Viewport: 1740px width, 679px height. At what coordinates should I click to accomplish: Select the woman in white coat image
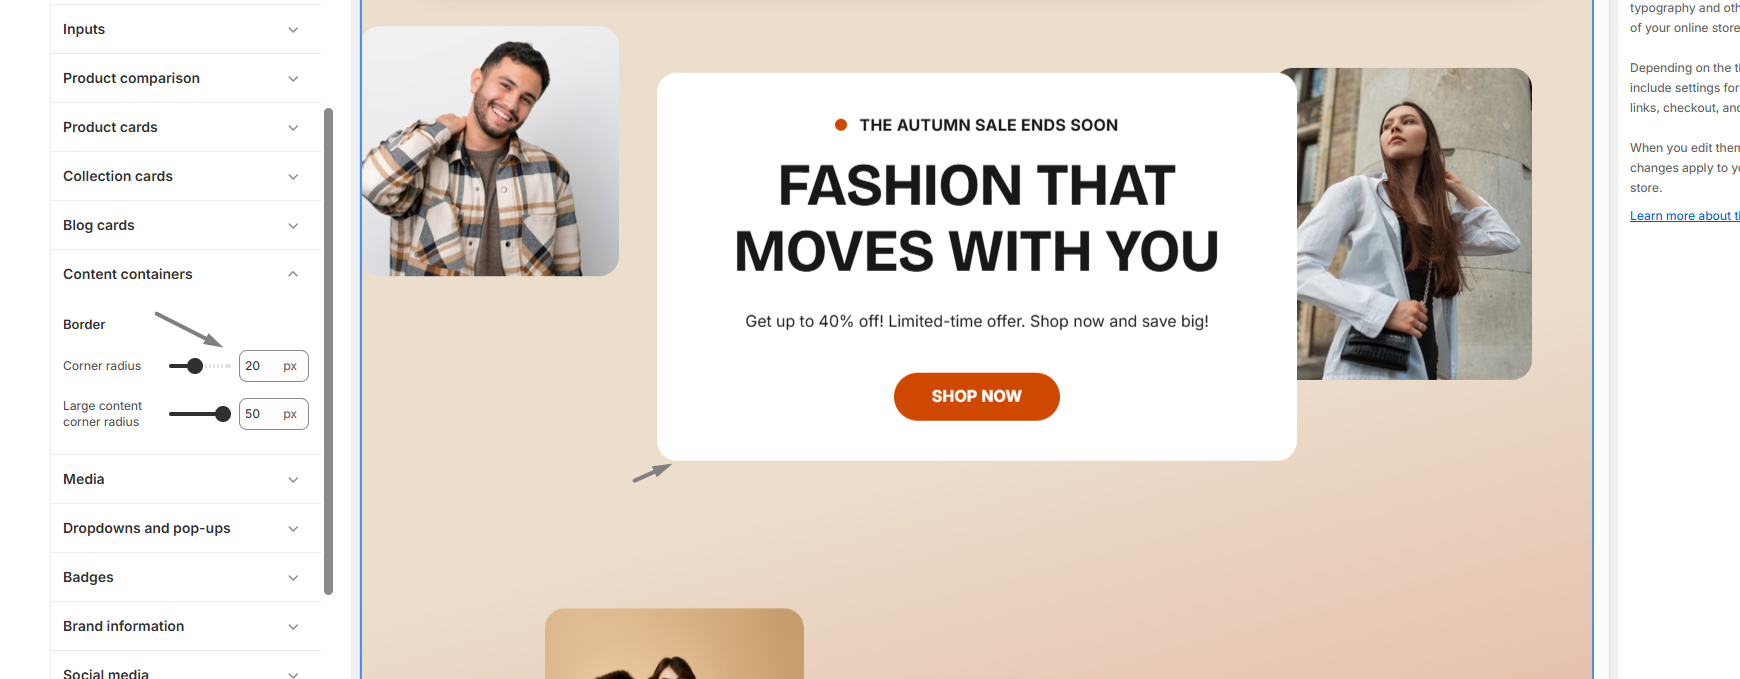click(1414, 224)
